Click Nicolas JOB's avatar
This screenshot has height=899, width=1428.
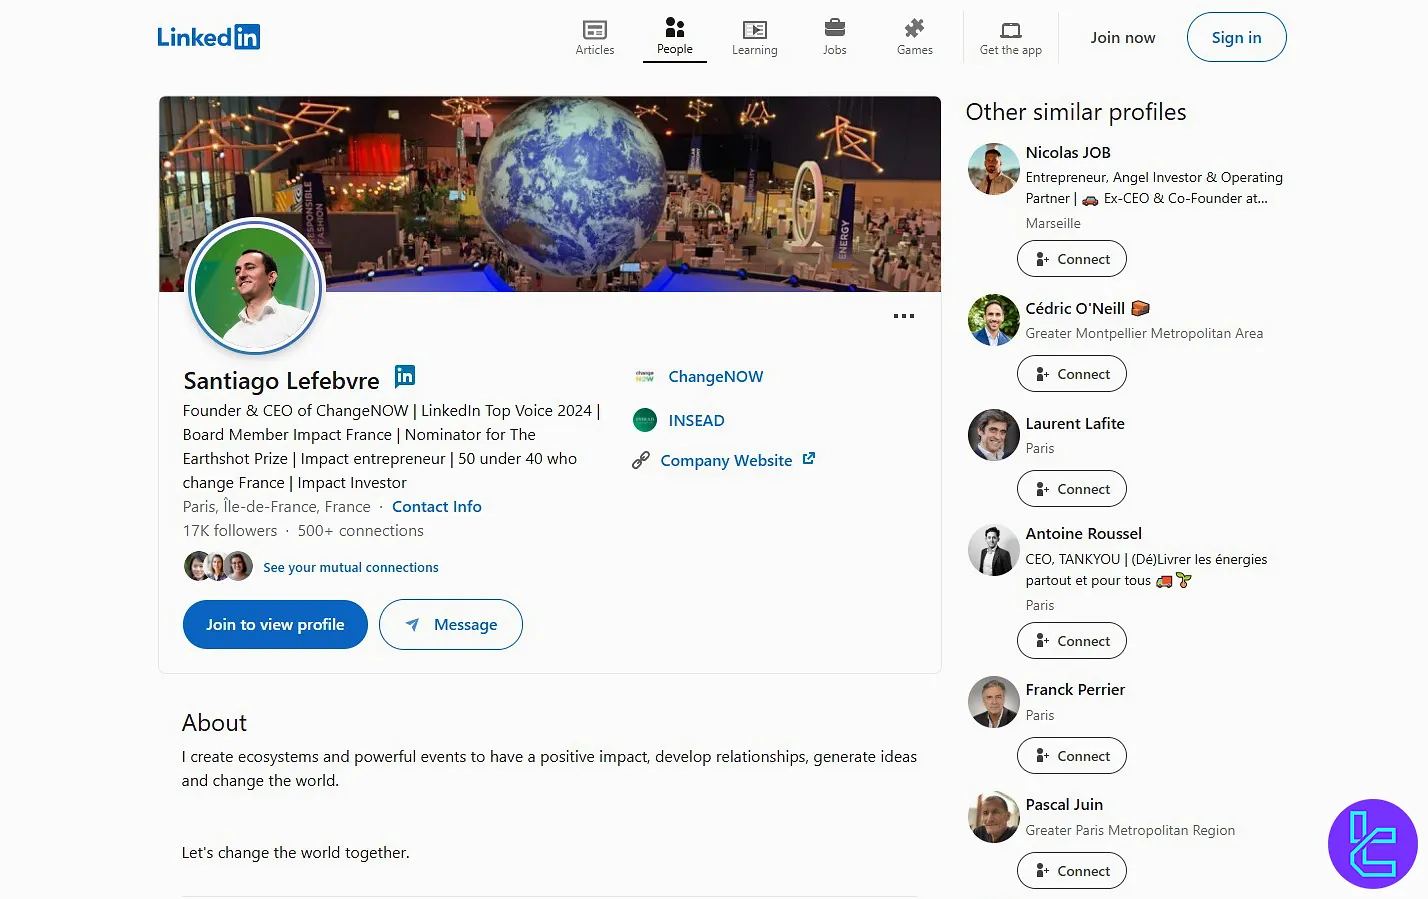point(994,169)
